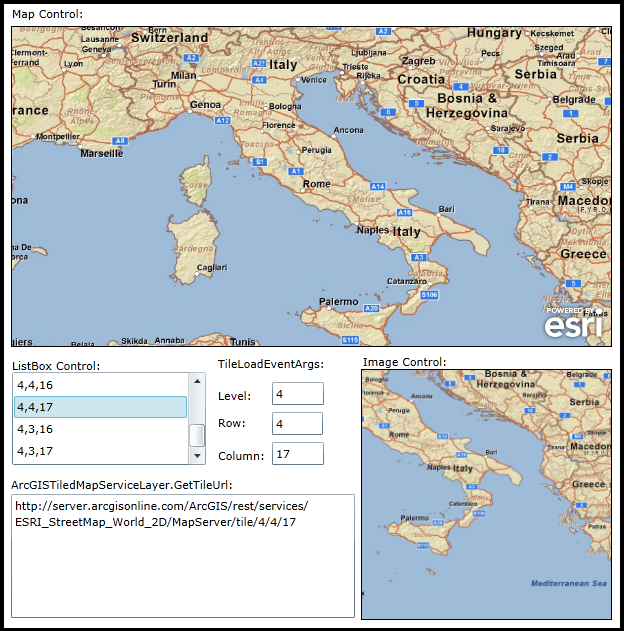Click the esri logo on the map
The image size is (624, 631).
coord(574,323)
